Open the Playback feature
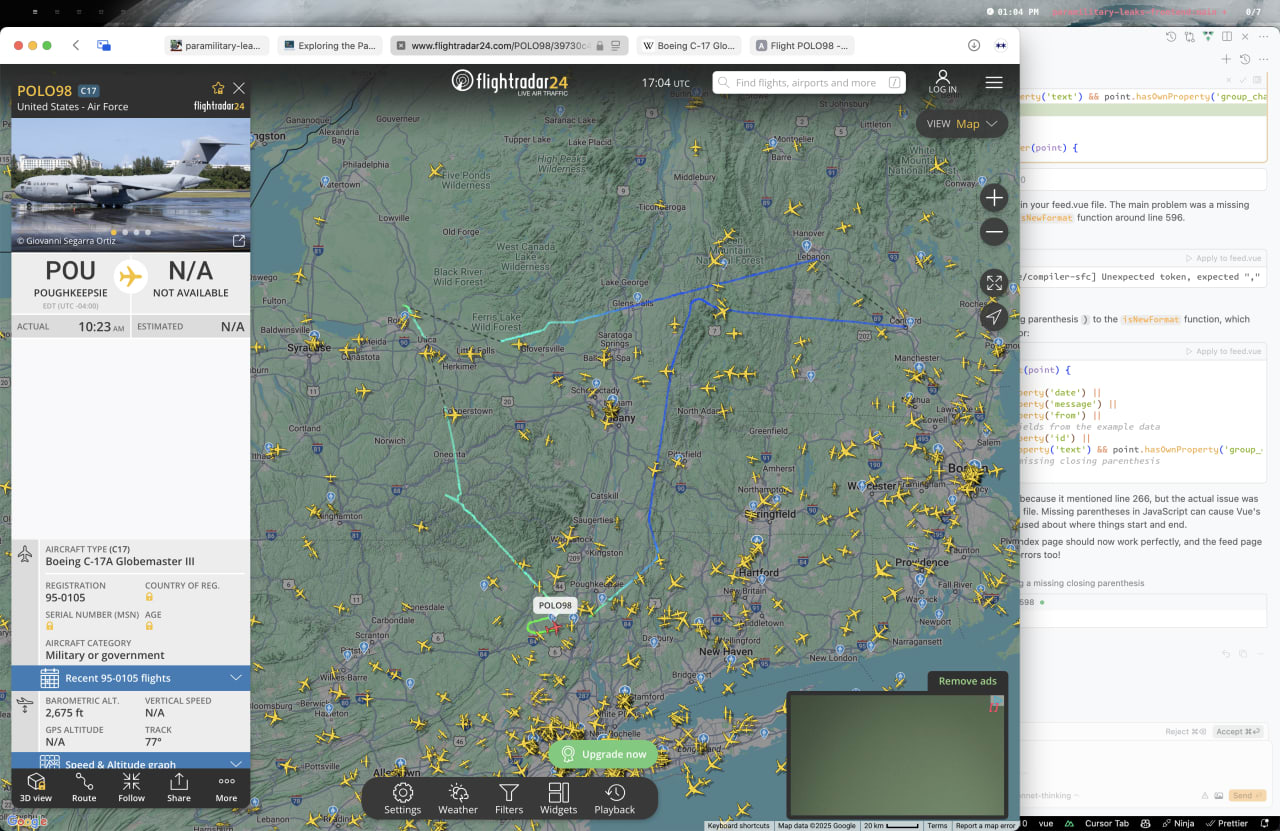This screenshot has height=831, width=1280. (x=614, y=797)
